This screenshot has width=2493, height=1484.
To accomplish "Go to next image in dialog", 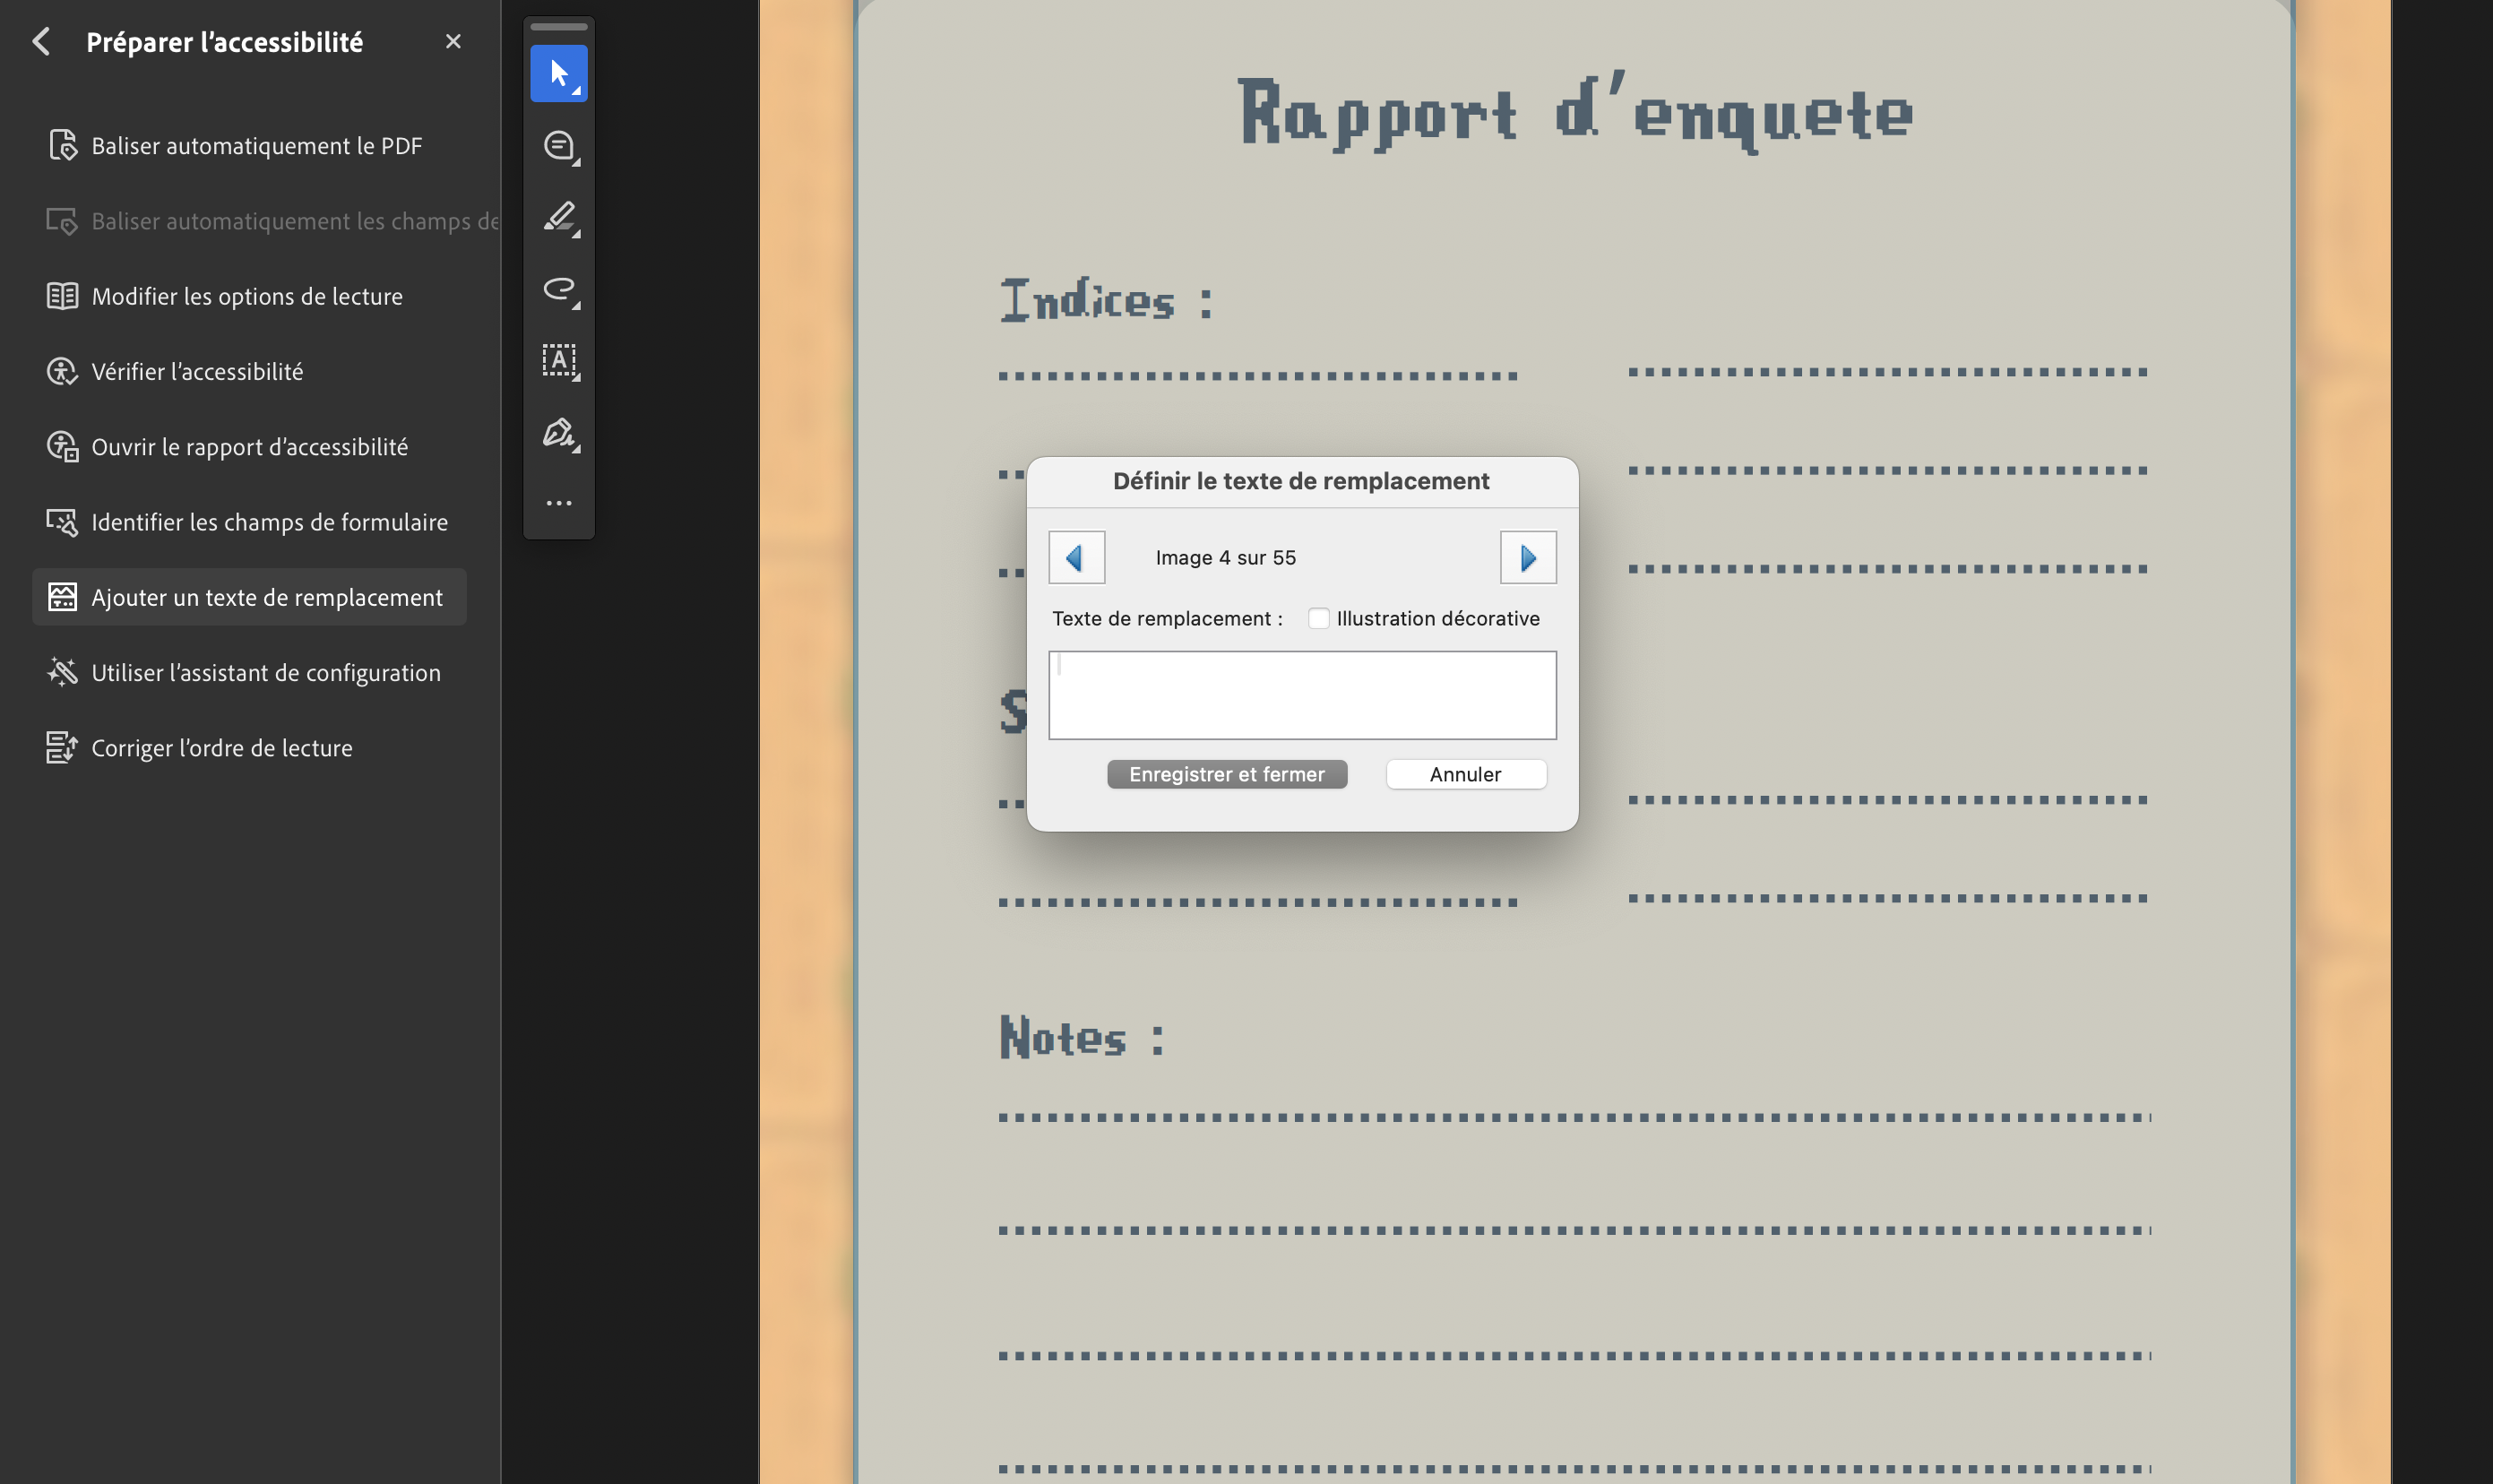I will click(1528, 557).
